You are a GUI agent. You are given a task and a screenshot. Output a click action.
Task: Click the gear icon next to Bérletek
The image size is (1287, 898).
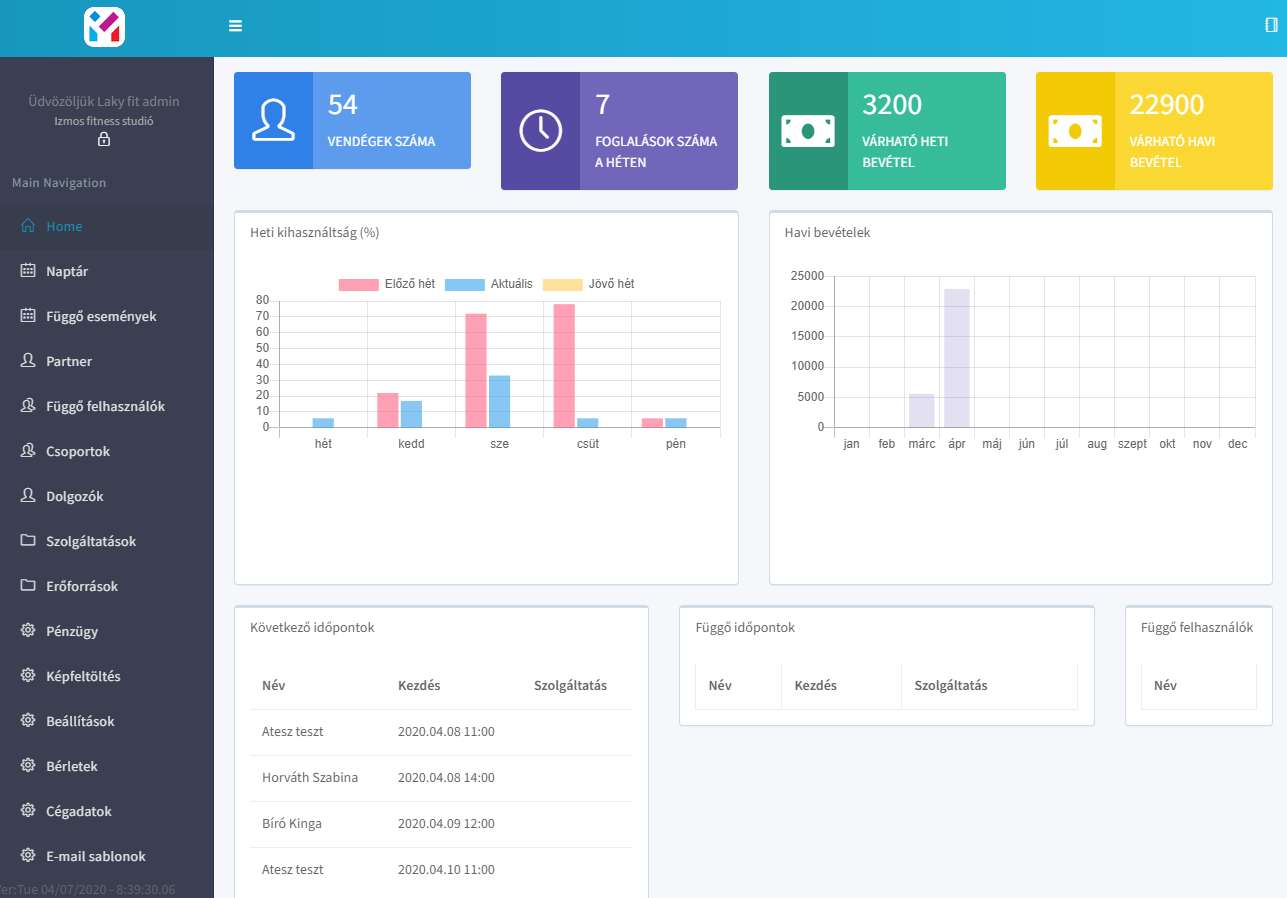pos(28,766)
